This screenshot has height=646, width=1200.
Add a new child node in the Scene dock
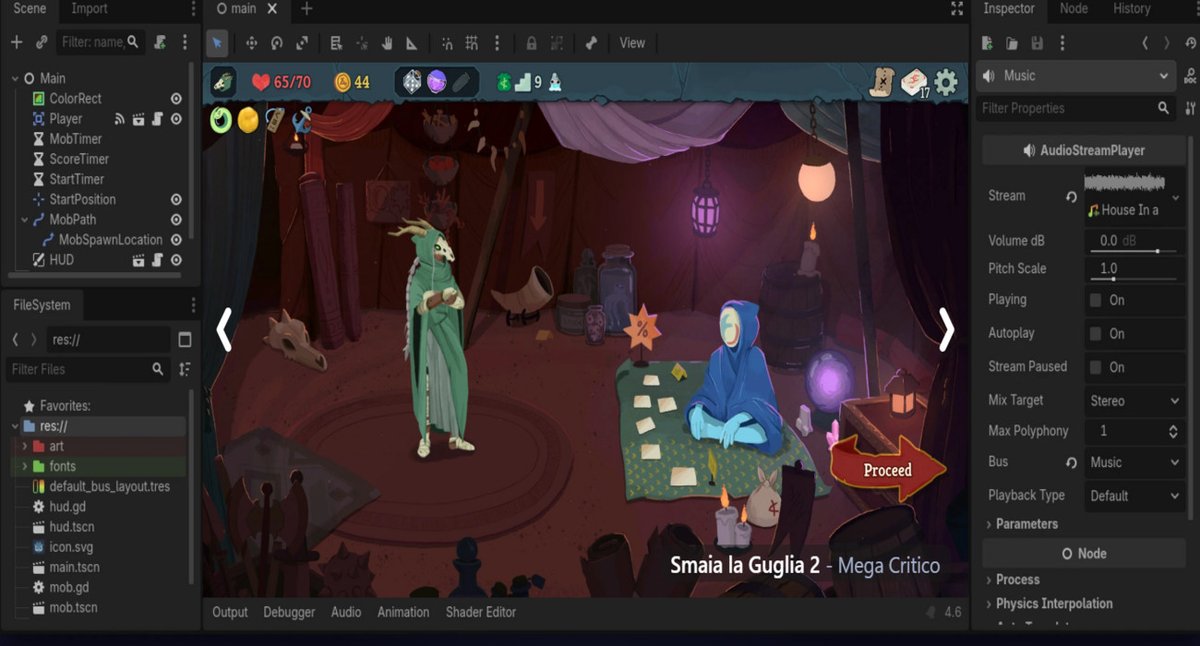click(x=16, y=43)
